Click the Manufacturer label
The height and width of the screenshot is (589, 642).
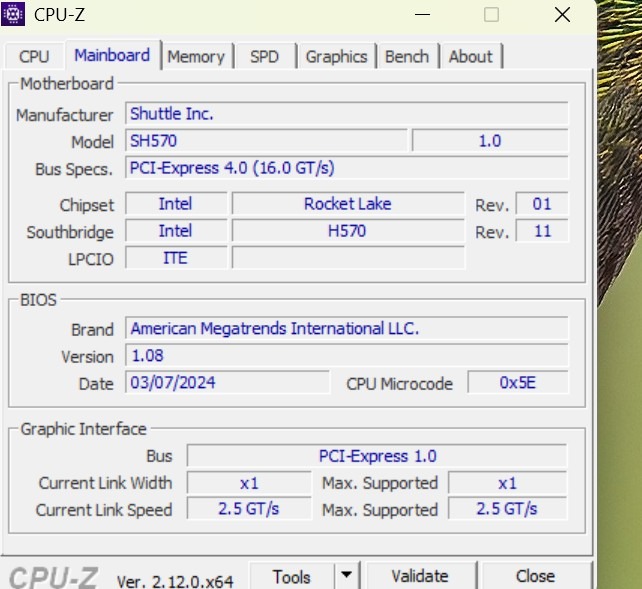point(64,115)
